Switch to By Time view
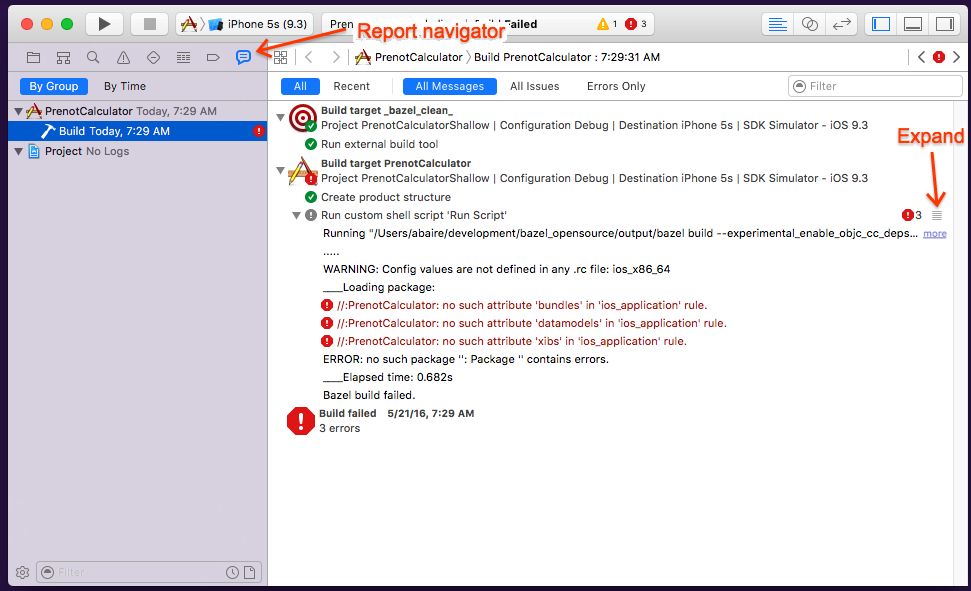Image resolution: width=971 pixels, height=591 pixels. [124, 86]
